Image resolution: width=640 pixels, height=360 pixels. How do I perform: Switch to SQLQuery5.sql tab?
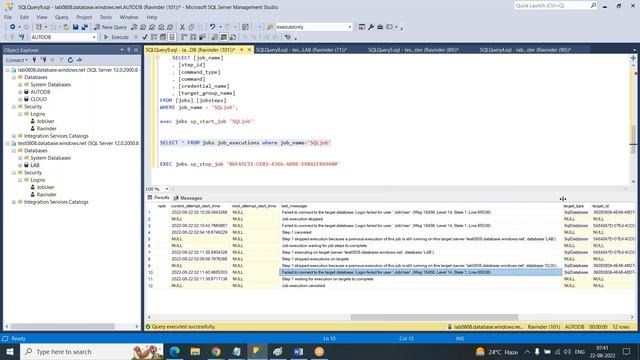(x=413, y=50)
